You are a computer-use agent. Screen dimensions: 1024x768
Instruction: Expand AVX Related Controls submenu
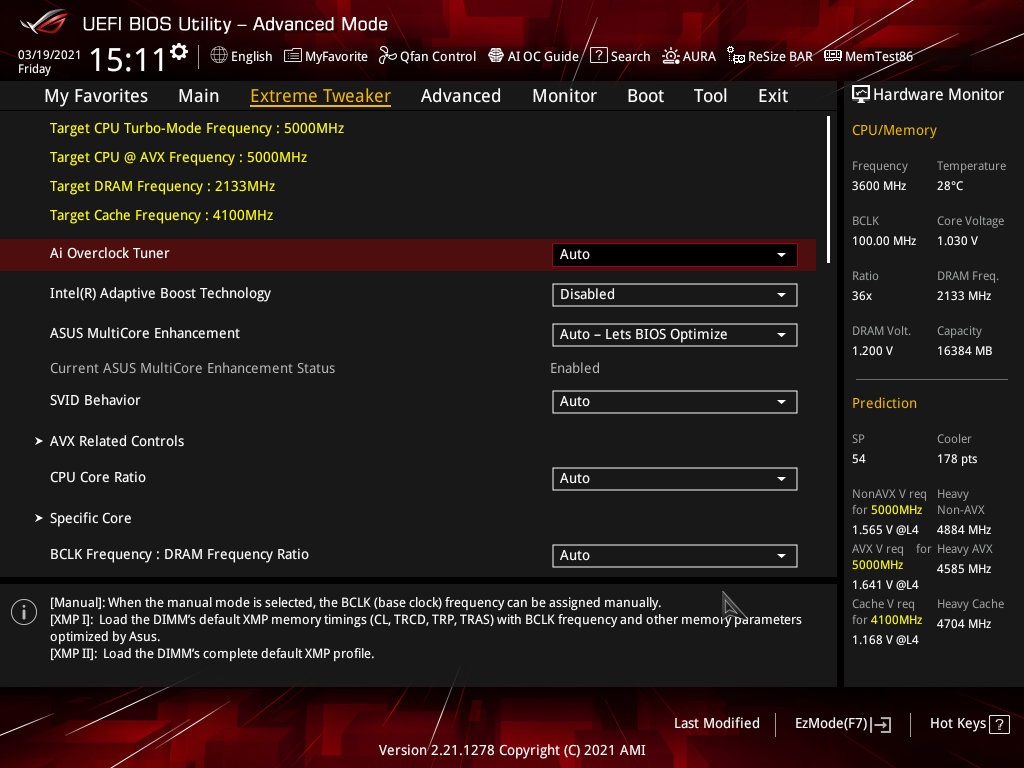coord(110,441)
